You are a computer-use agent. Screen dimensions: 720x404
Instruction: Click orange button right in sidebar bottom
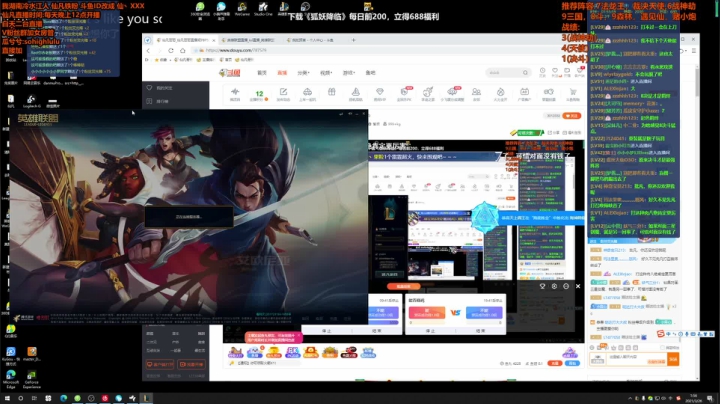pyautogui.click(x=191, y=365)
